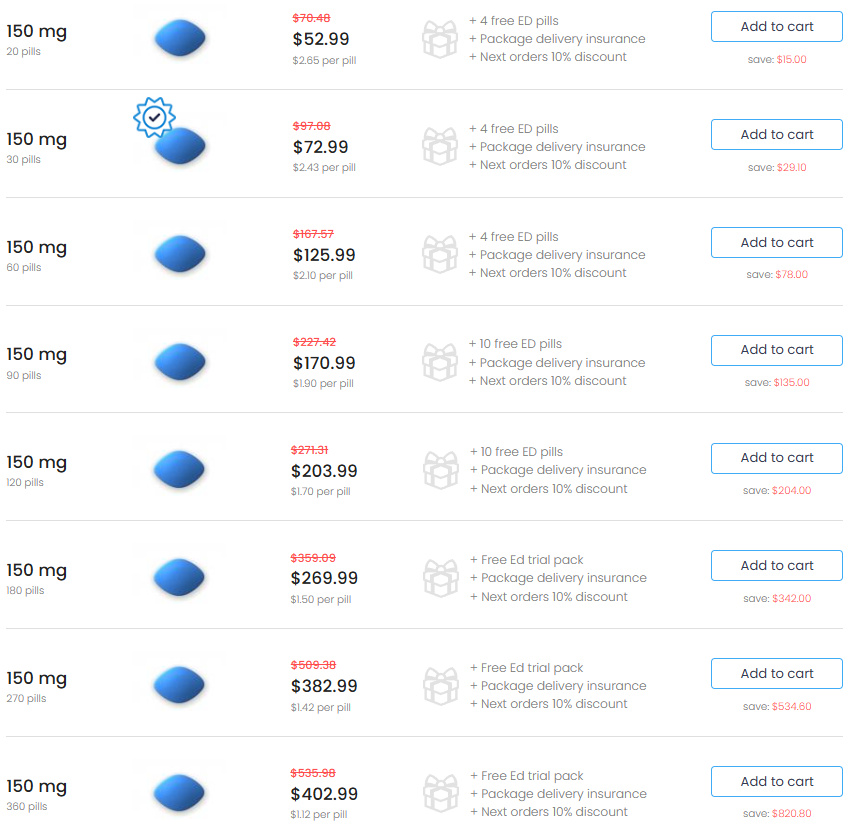Add the $203.99 package to cart
Image resolution: width=855 pixels, height=825 pixels.
point(776,458)
